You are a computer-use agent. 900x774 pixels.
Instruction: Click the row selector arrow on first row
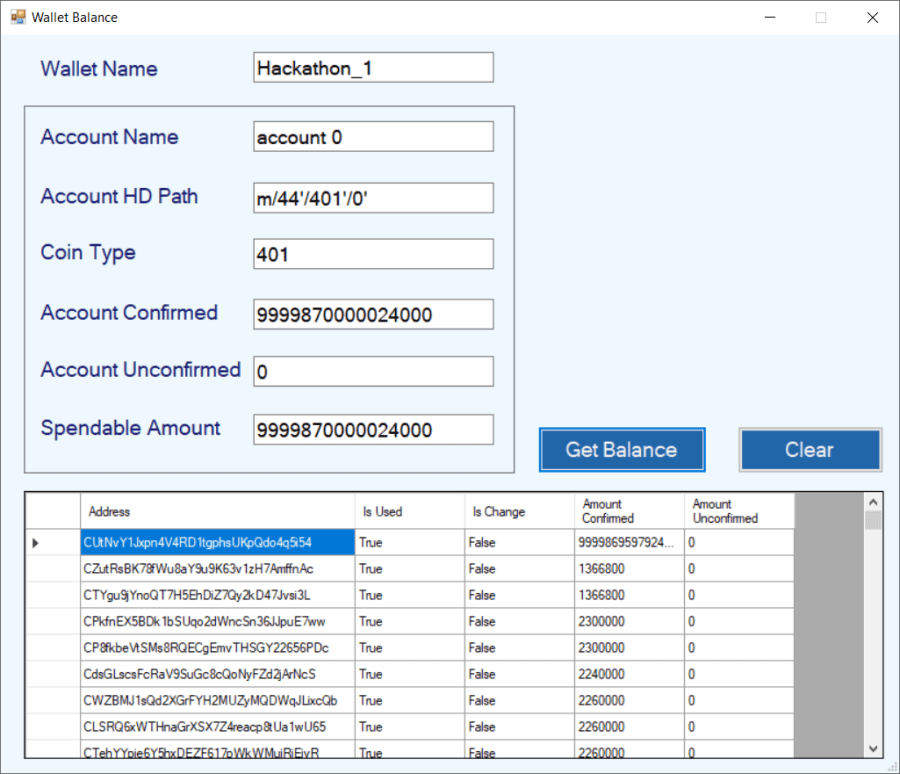click(36, 542)
